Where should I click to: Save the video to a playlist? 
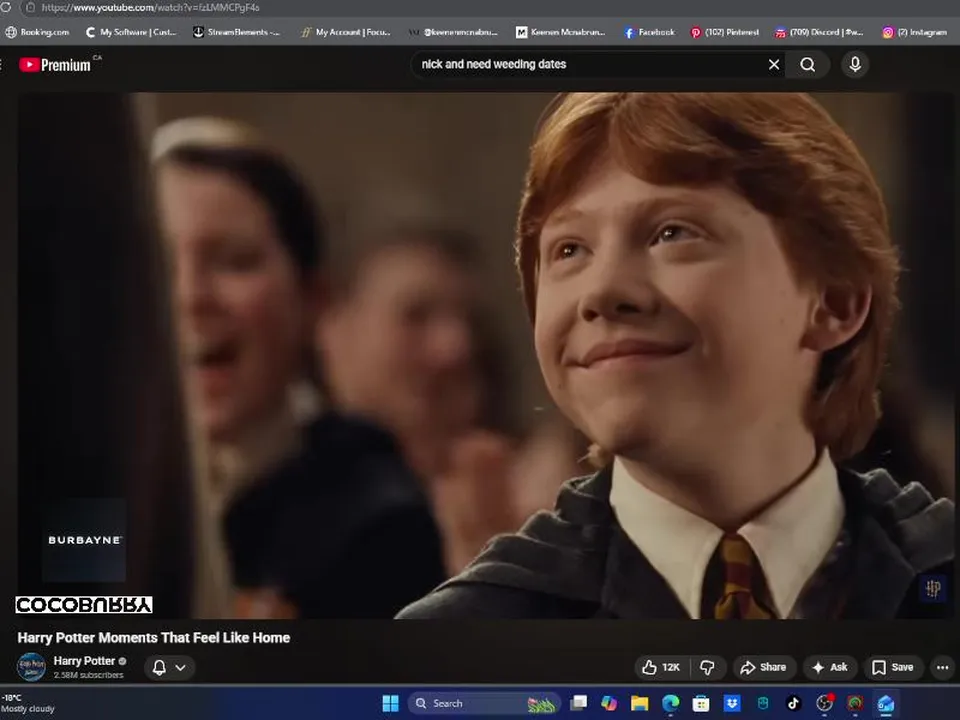pos(893,667)
